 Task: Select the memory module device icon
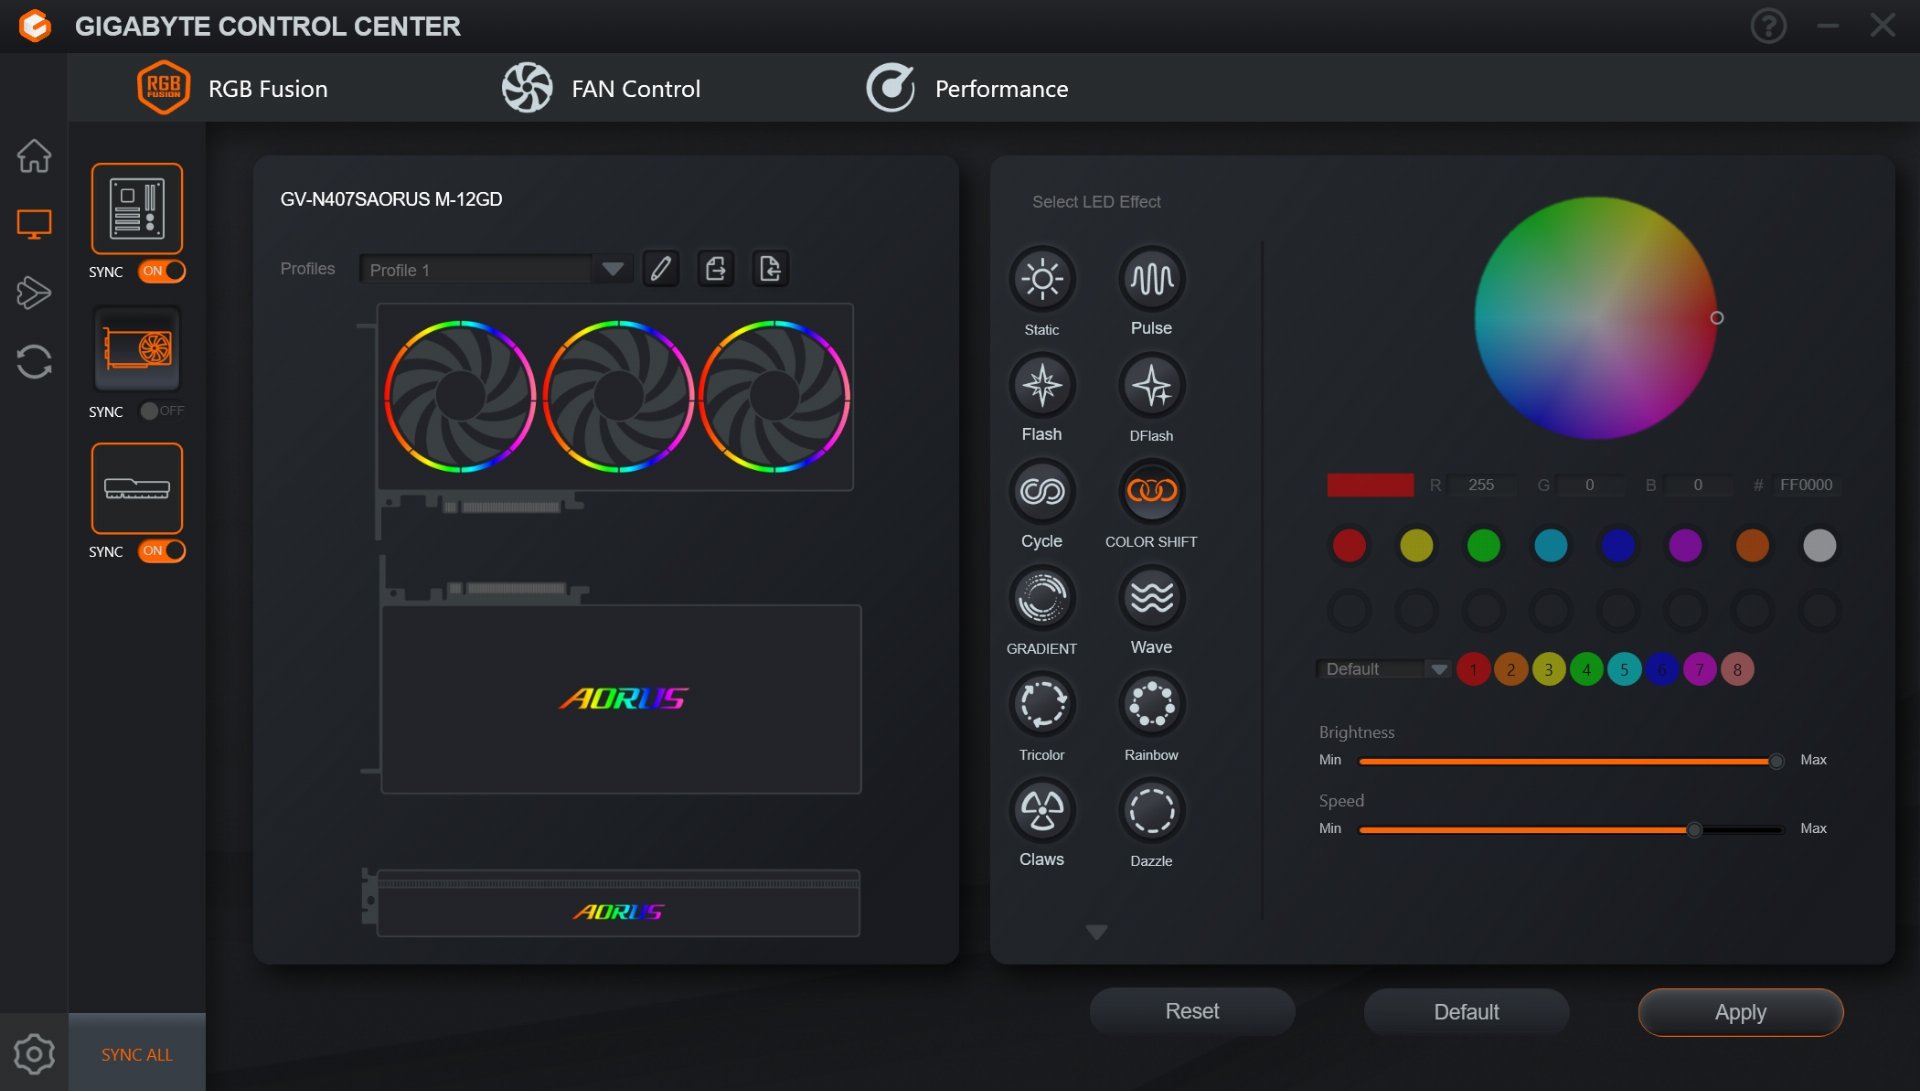137,488
